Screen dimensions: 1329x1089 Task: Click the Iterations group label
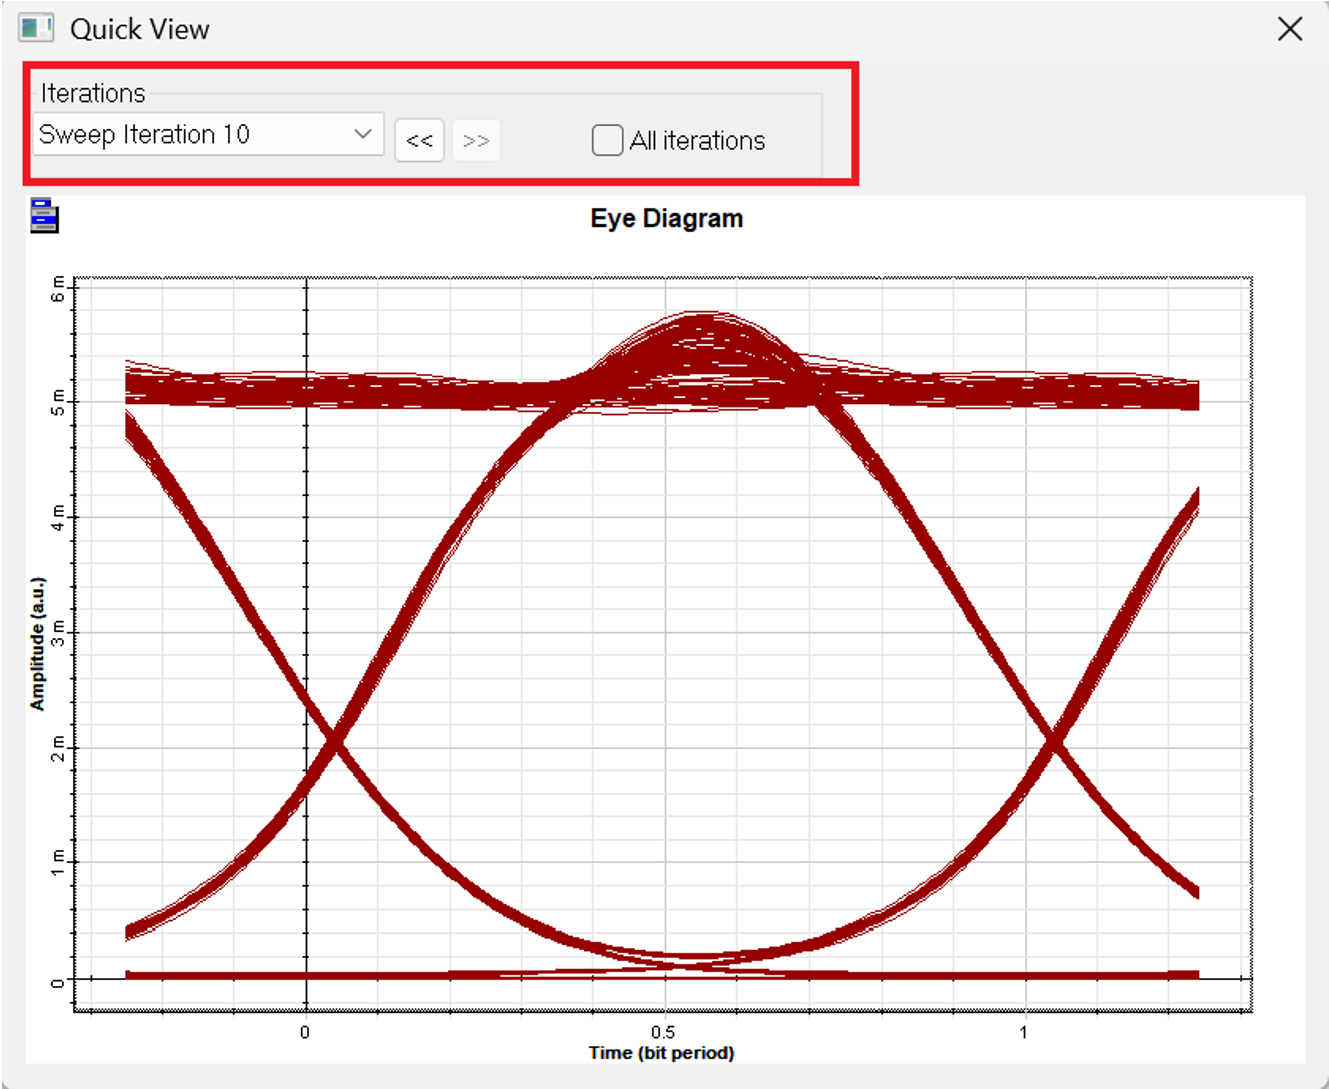pyautogui.click(x=93, y=93)
